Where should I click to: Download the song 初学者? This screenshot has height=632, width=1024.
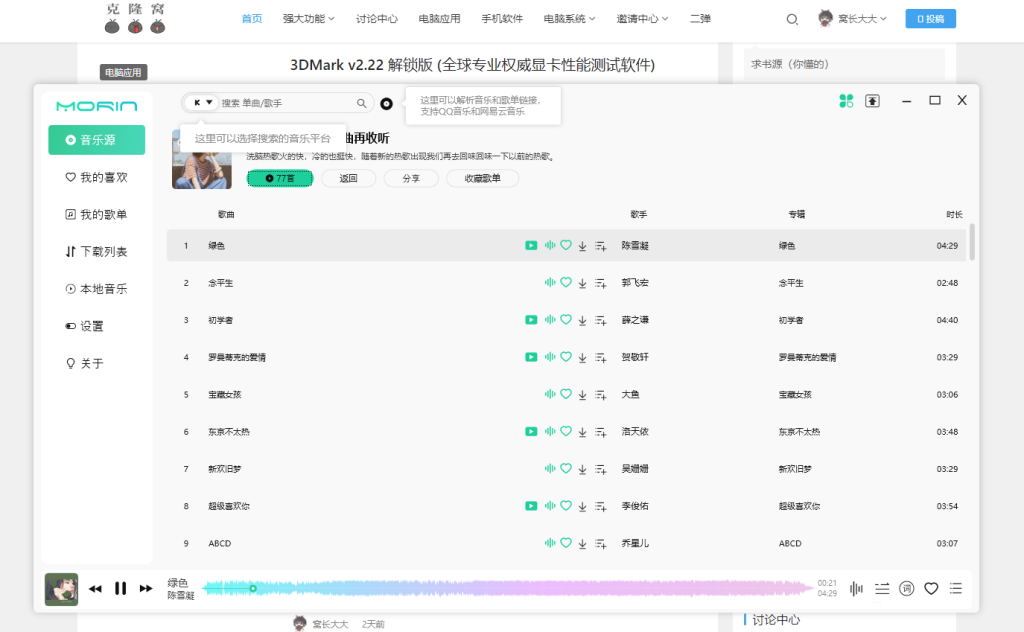pos(582,320)
